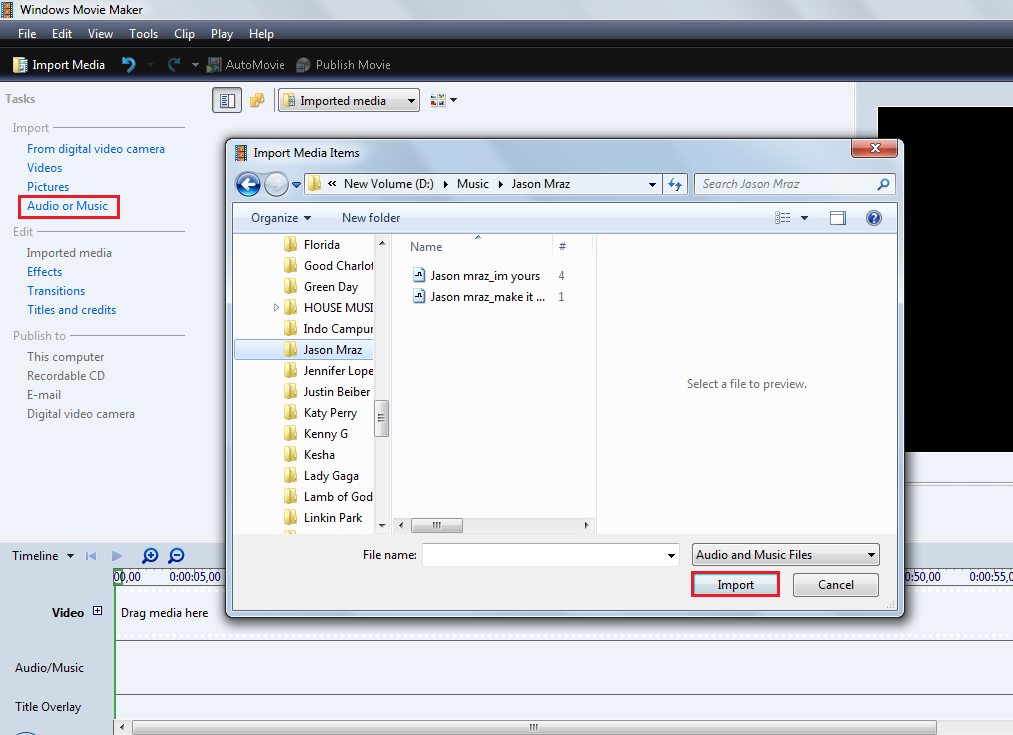This screenshot has height=735, width=1013.
Task: Click the Titles and credits link
Action: (x=72, y=310)
